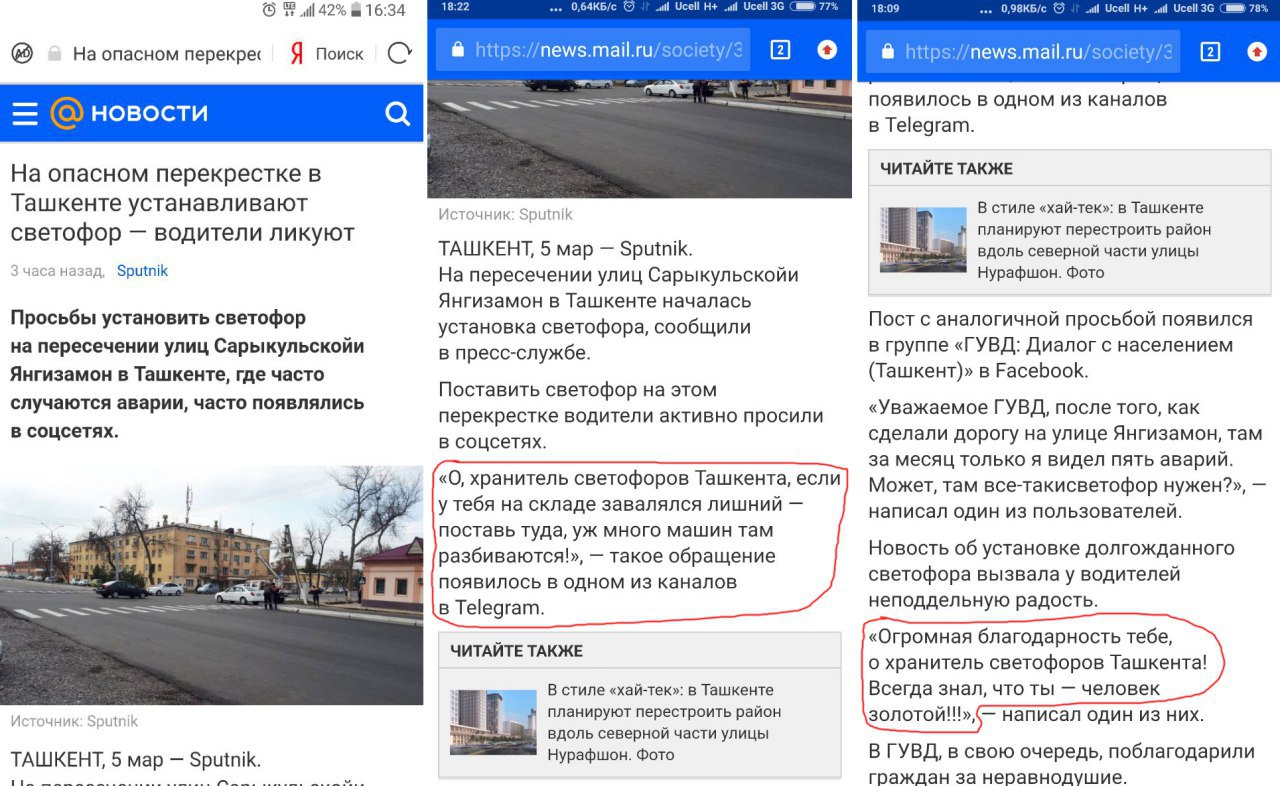Open the tab counter in the right browser
The image size is (1280, 786).
[x=1210, y=51]
